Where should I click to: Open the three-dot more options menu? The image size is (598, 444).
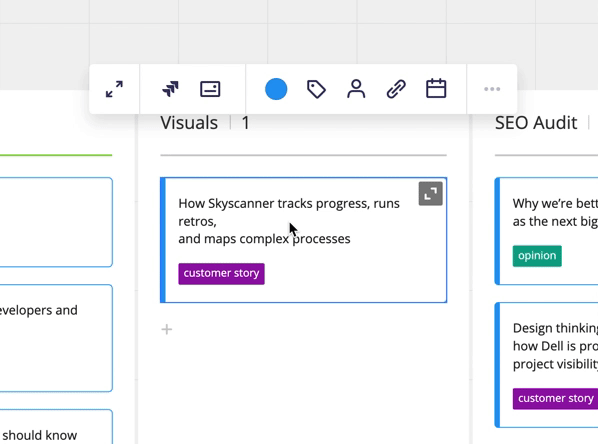[492, 89]
